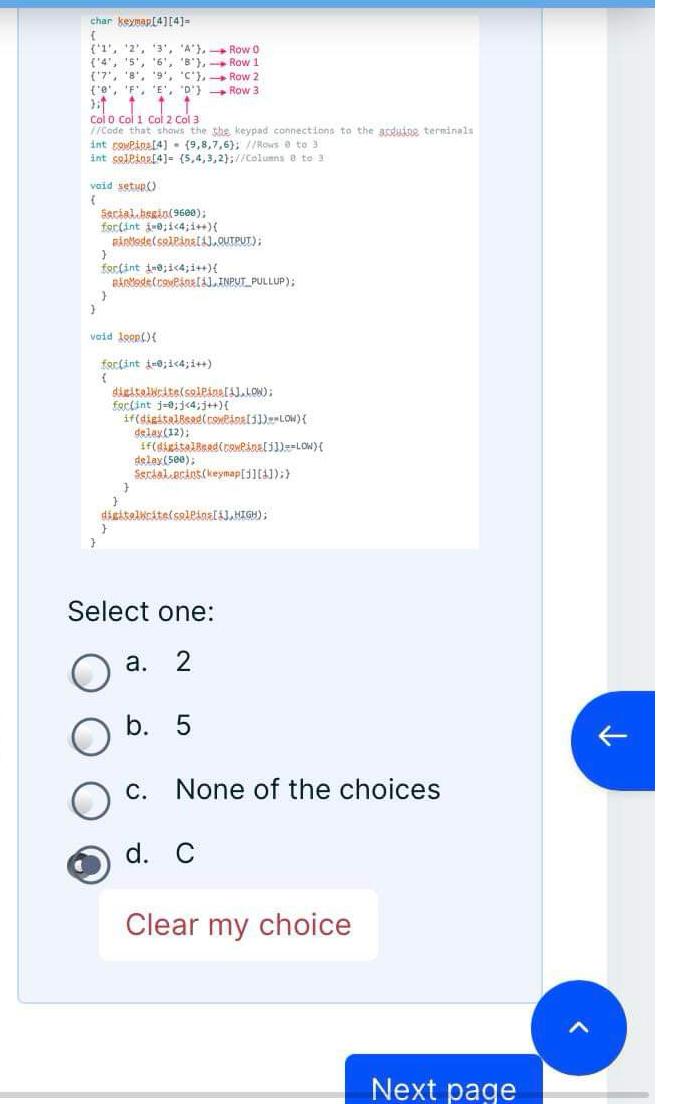
Task: Toggle the radio button beside answer 5
Action: [90, 738]
